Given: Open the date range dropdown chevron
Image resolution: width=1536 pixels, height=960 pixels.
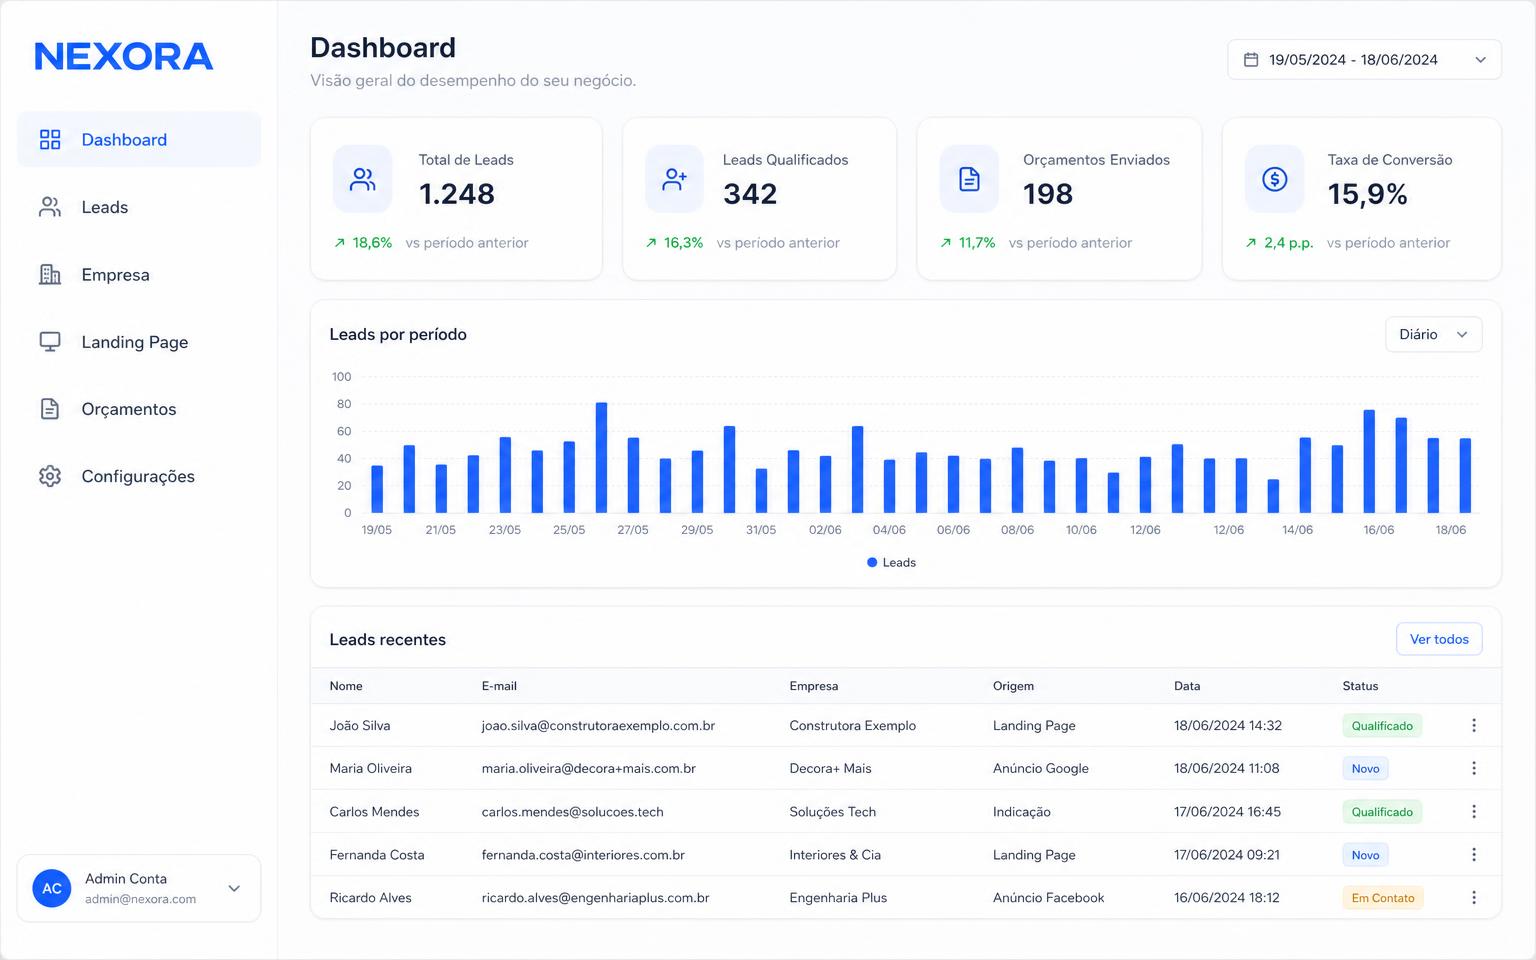Looking at the screenshot, I should [x=1480, y=60].
